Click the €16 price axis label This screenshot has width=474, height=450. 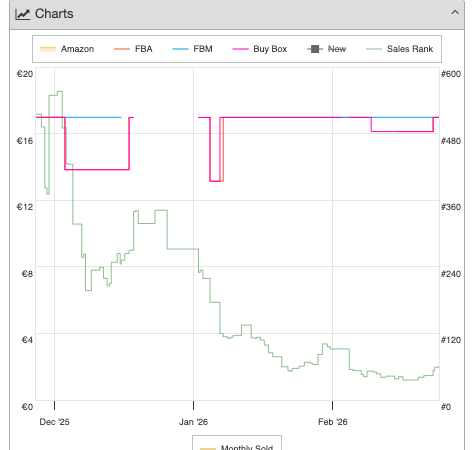25,141
